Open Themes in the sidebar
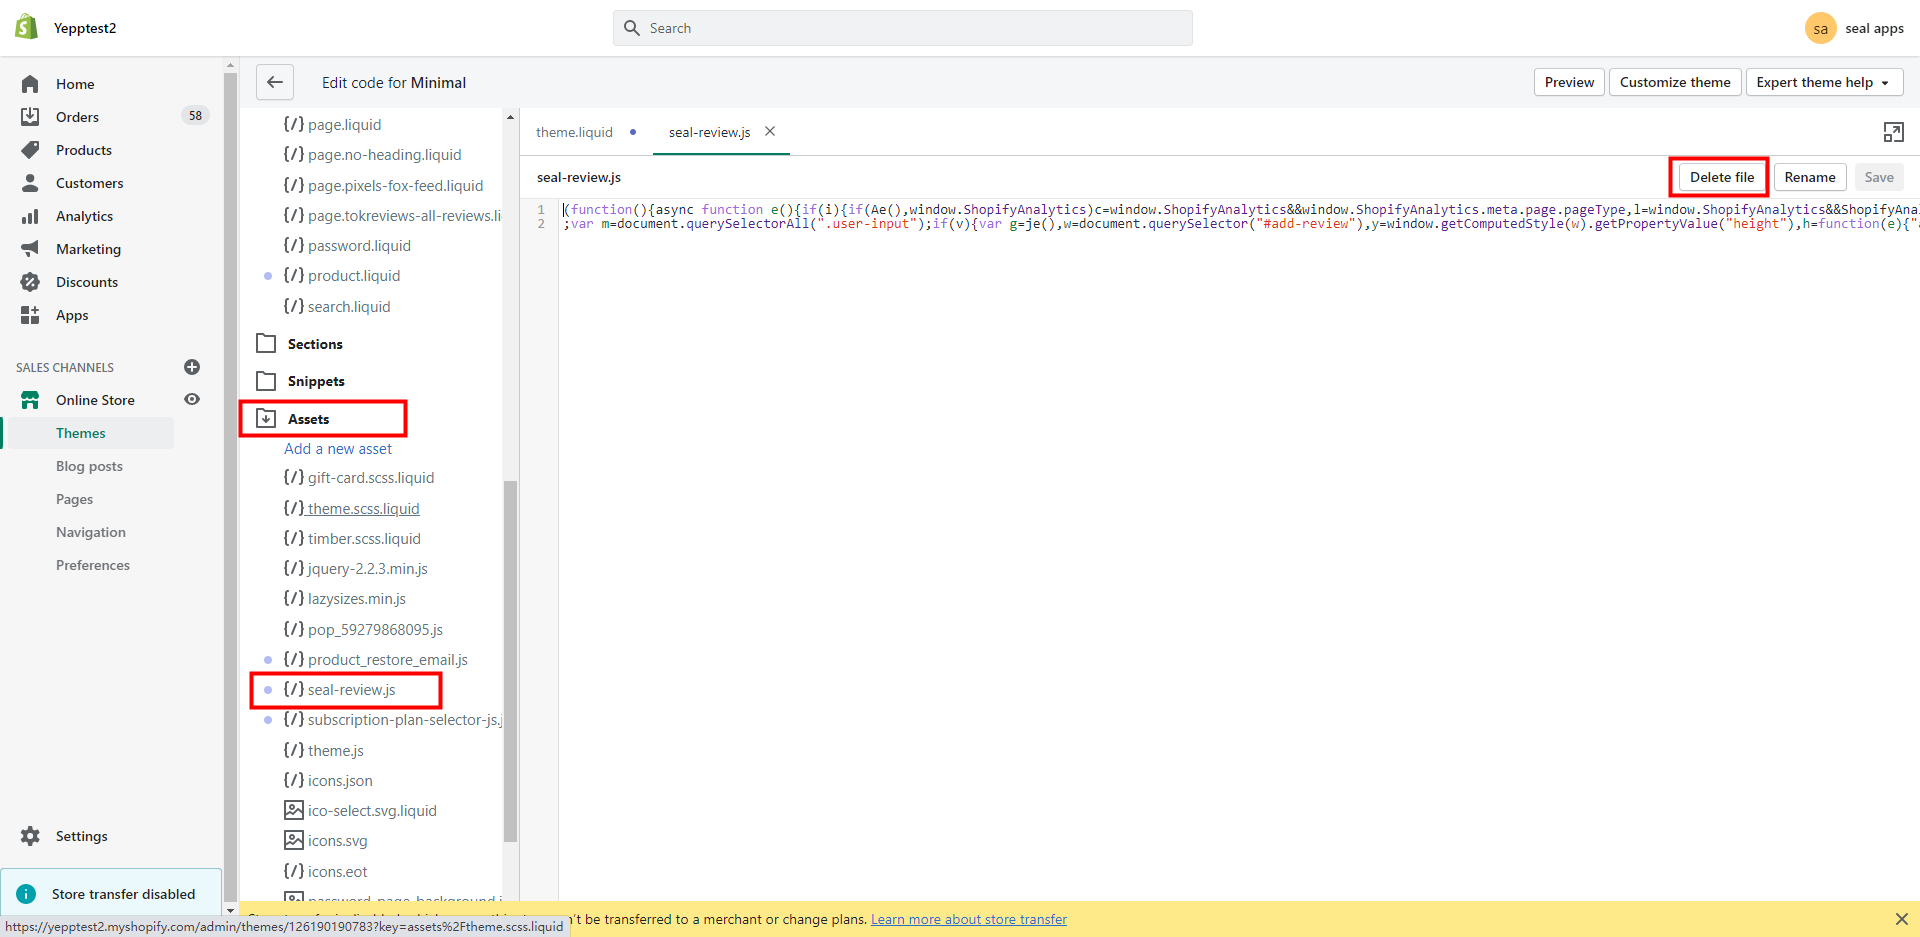1920x937 pixels. [x=81, y=433]
